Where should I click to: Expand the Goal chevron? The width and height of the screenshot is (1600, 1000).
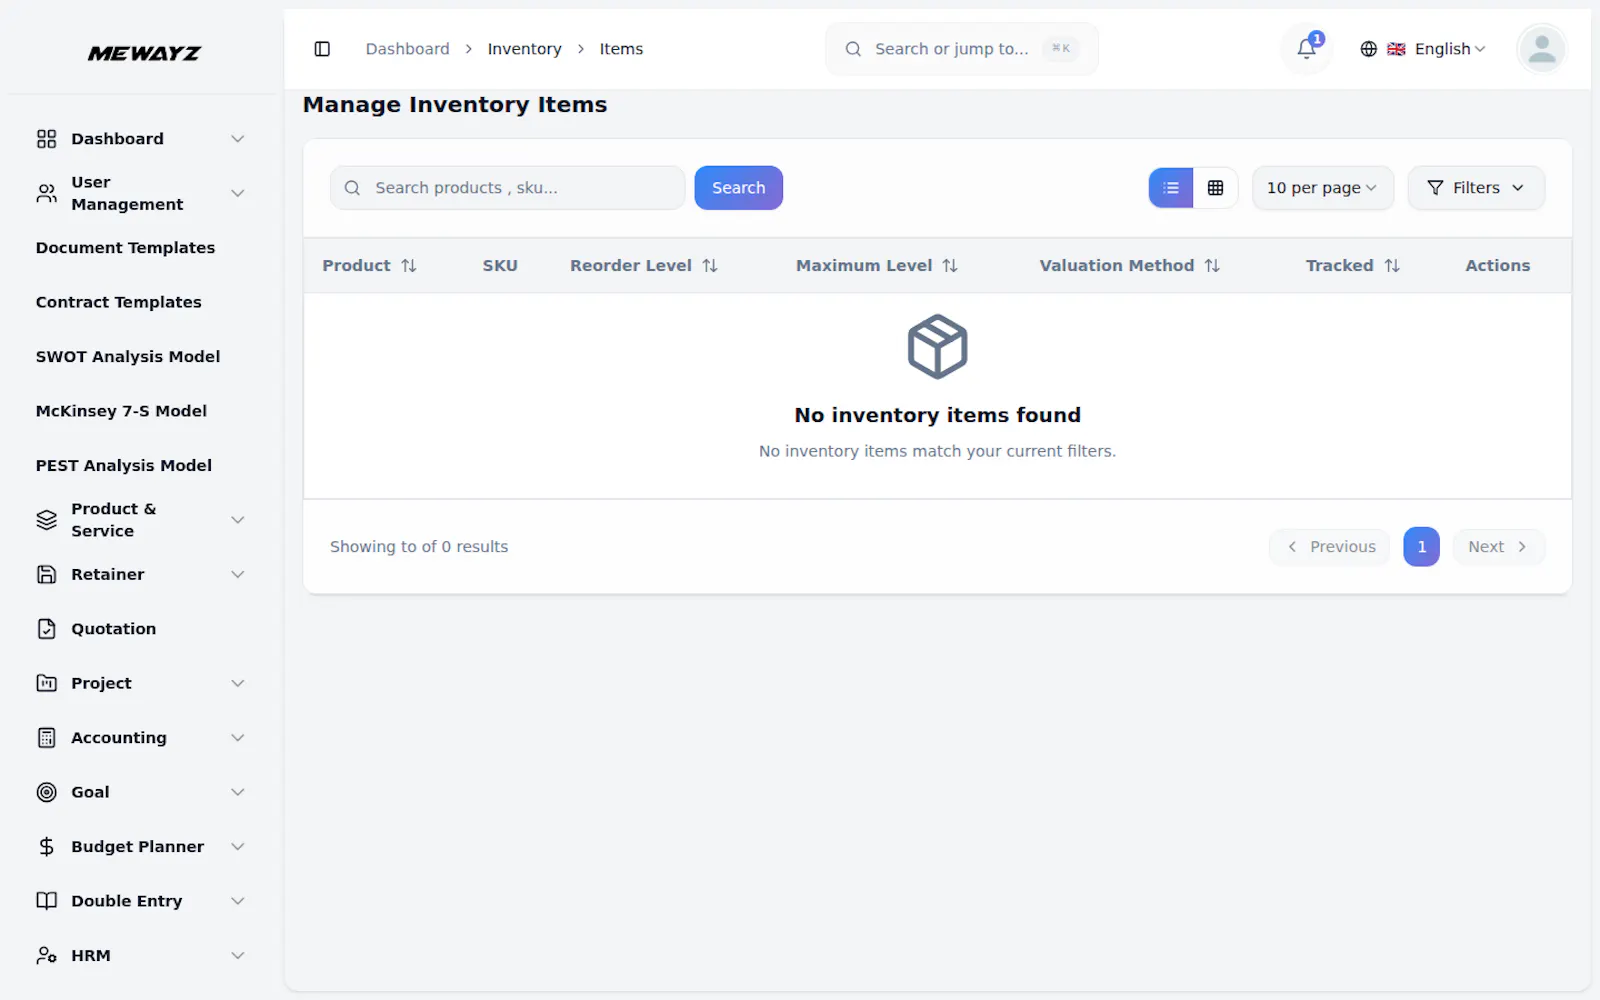pyautogui.click(x=238, y=792)
